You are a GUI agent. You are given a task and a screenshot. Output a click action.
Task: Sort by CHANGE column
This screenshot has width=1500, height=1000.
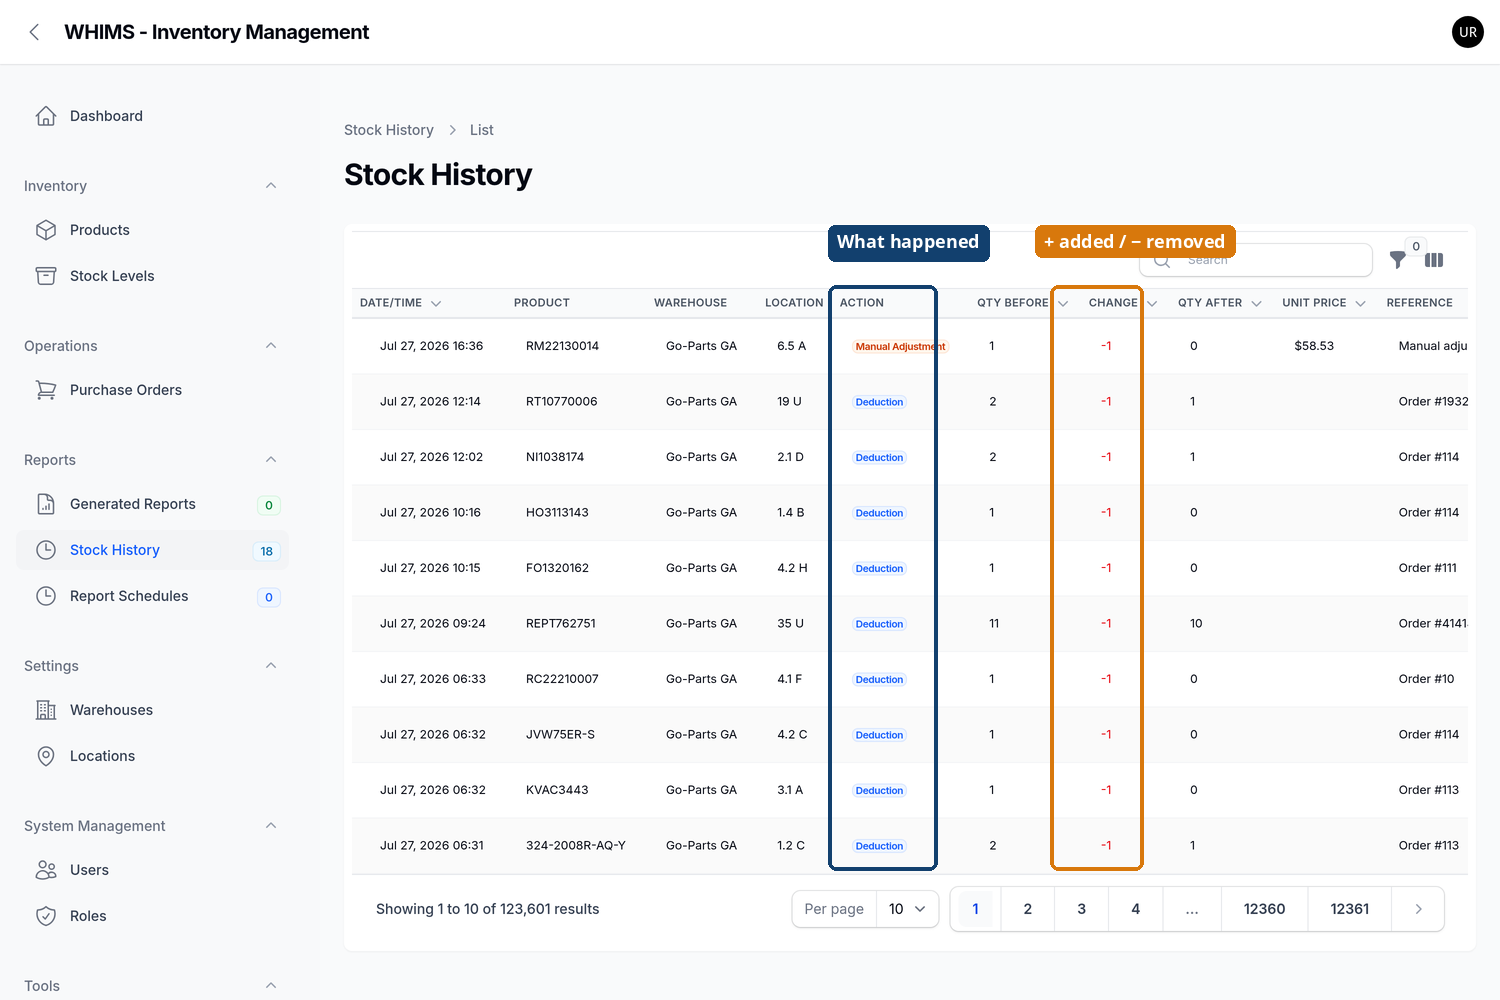click(1123, 303)
